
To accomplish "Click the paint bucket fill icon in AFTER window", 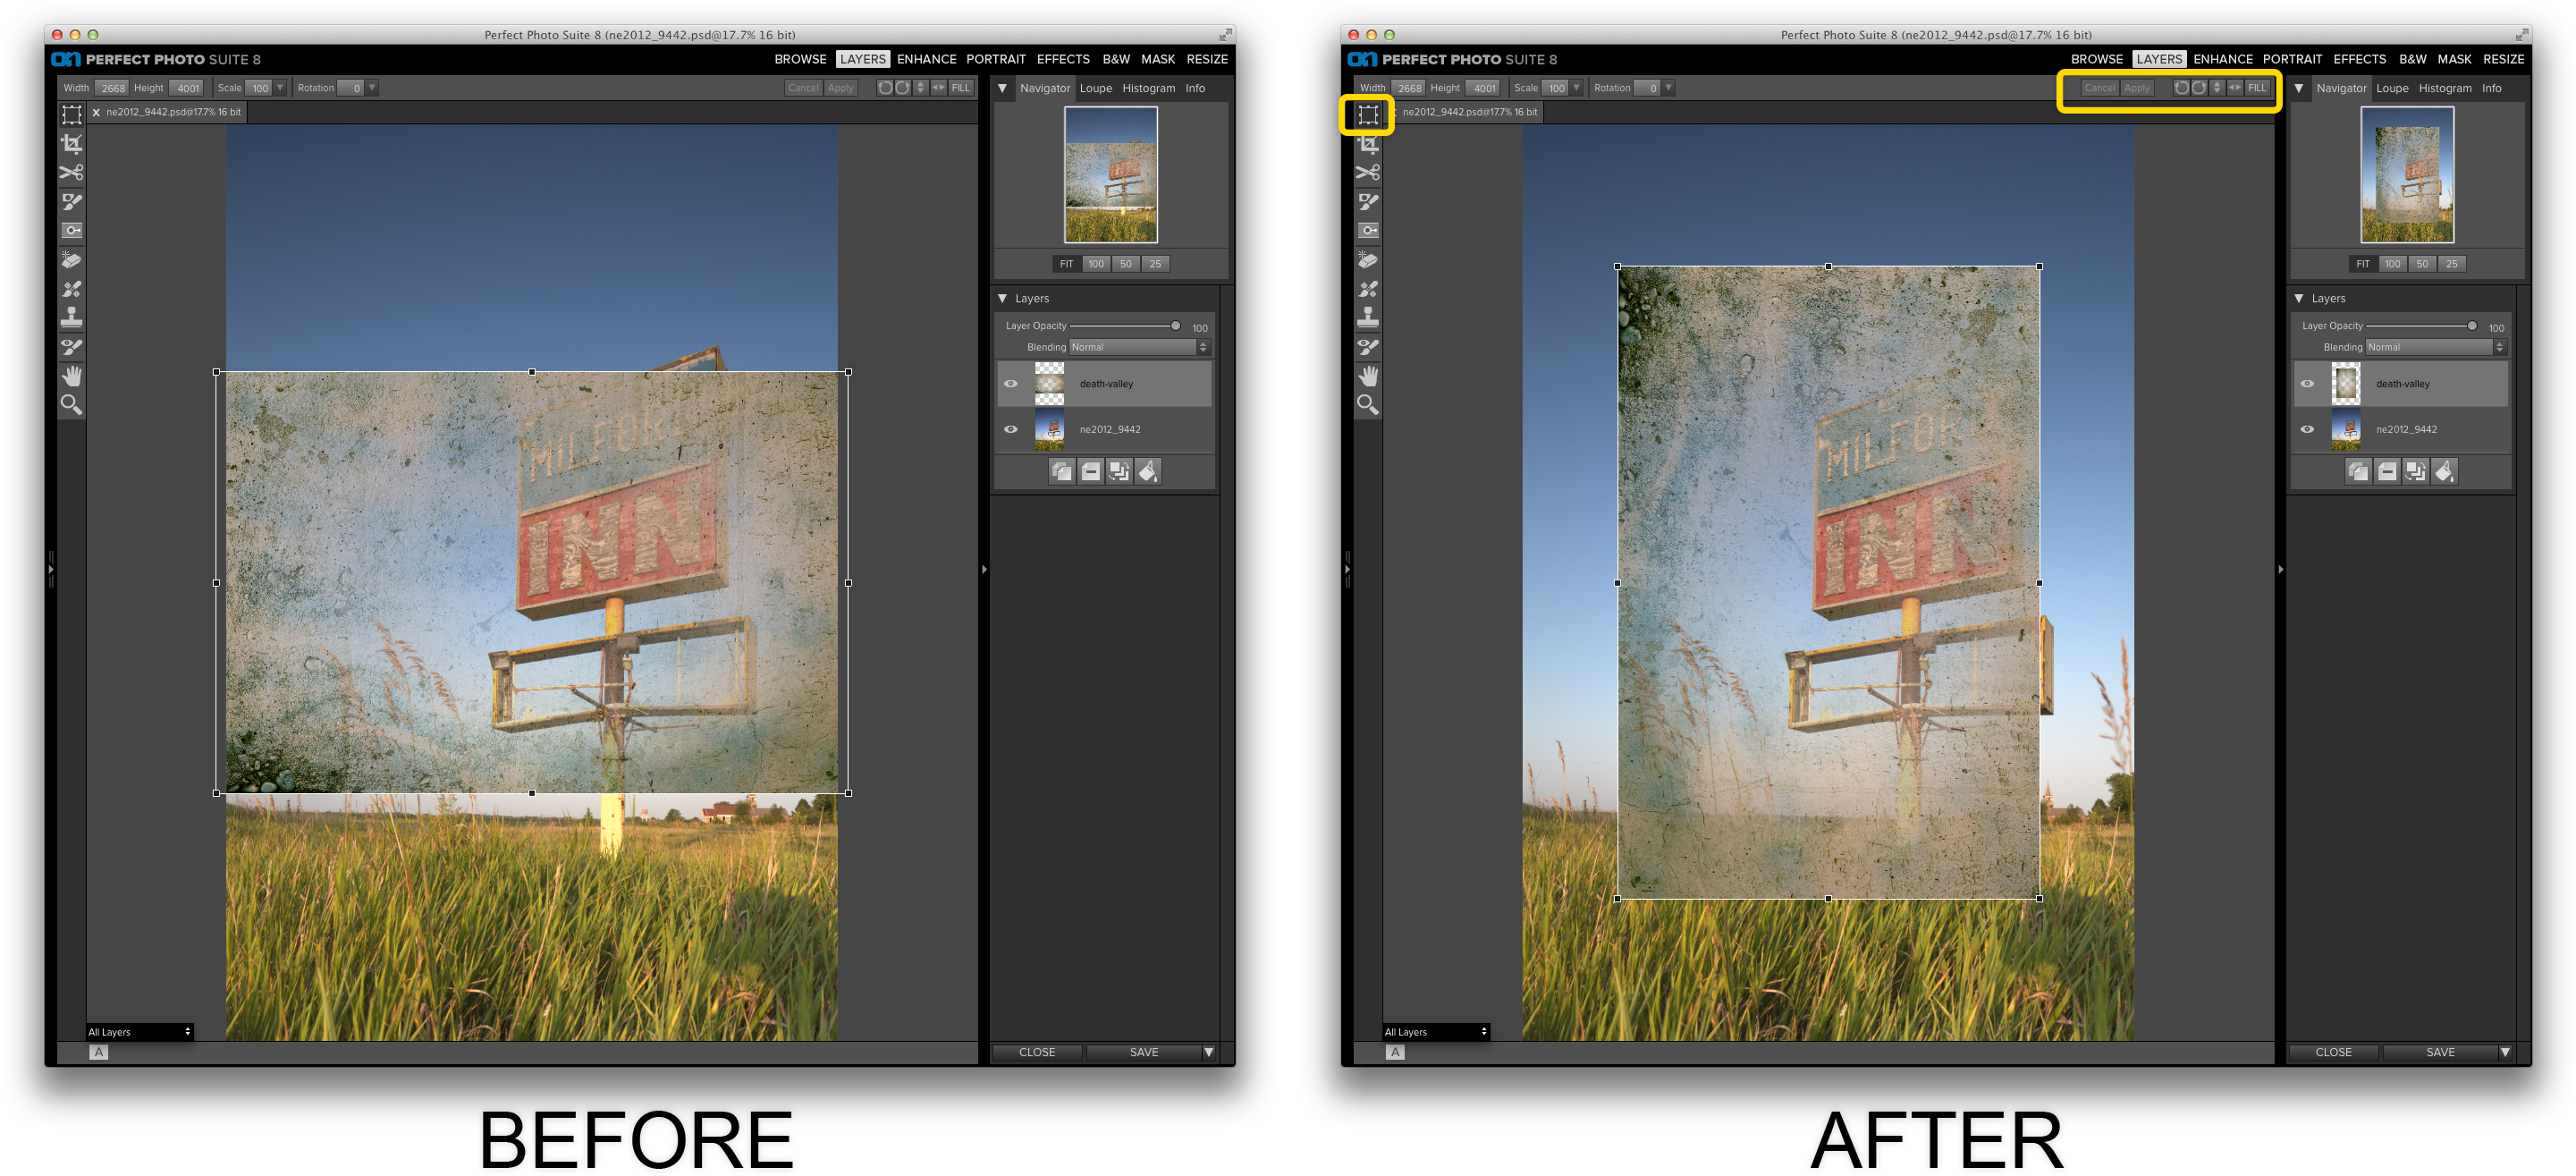I will coord(2444,472).
